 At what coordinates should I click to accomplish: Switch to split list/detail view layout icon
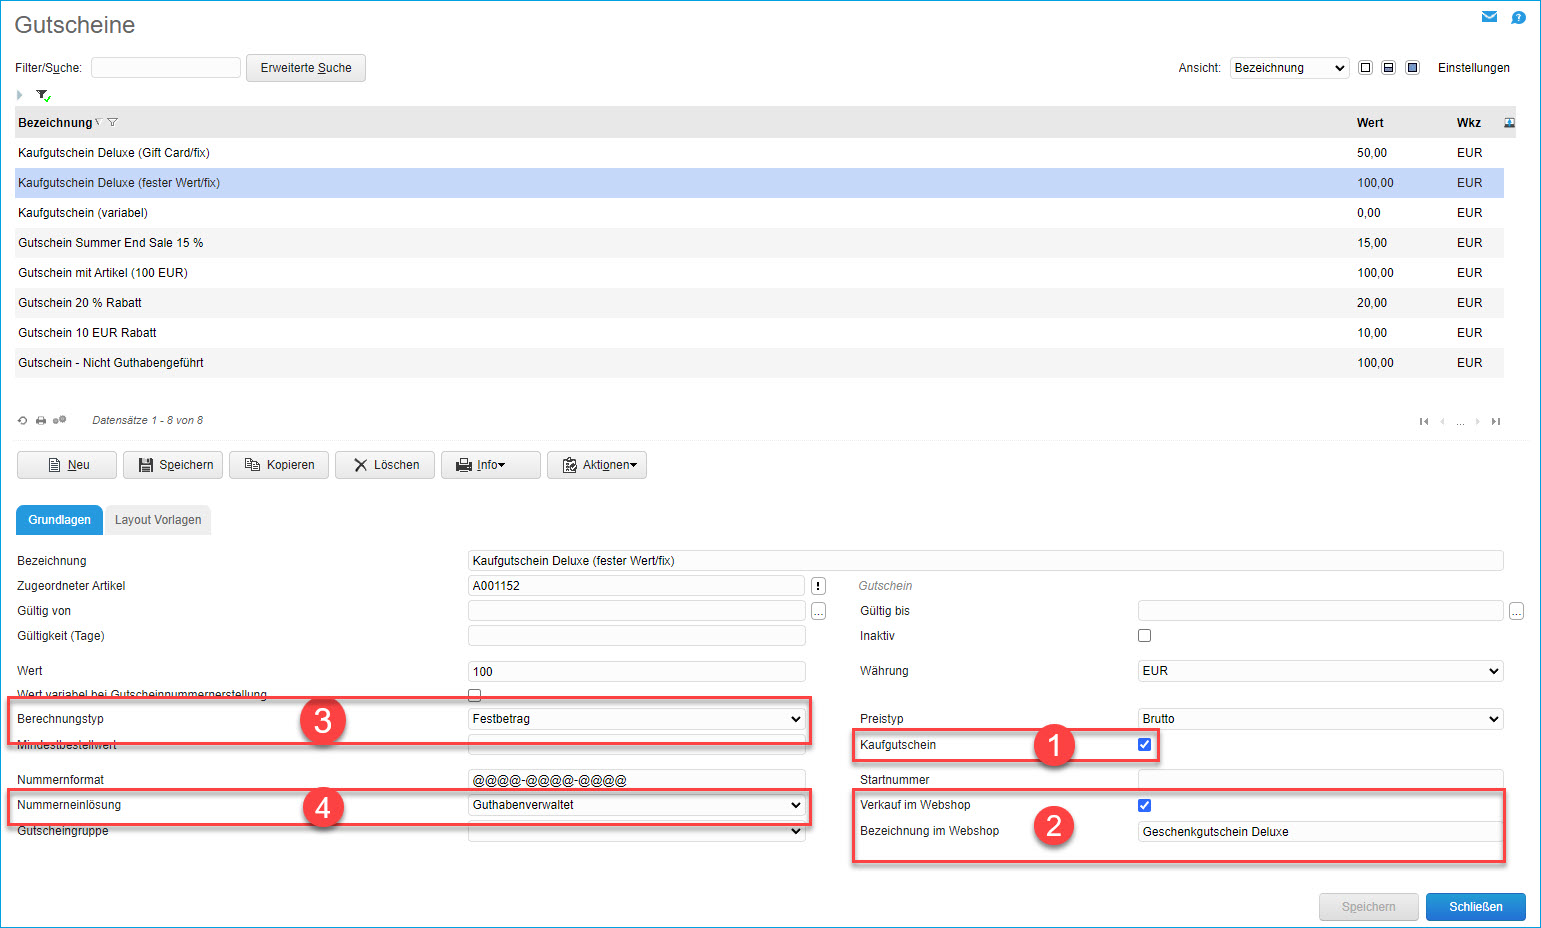(x=1388, y=68)
